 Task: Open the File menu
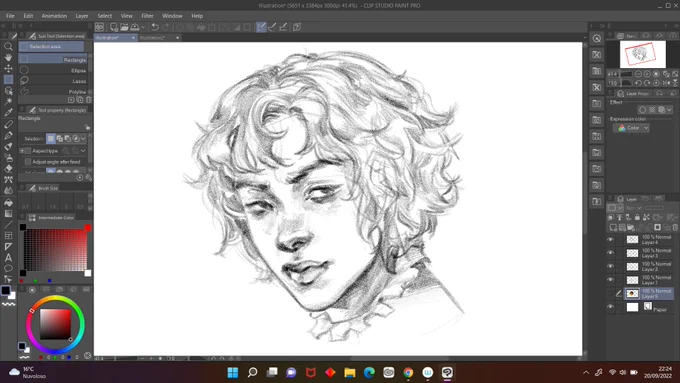click(10, 16)
